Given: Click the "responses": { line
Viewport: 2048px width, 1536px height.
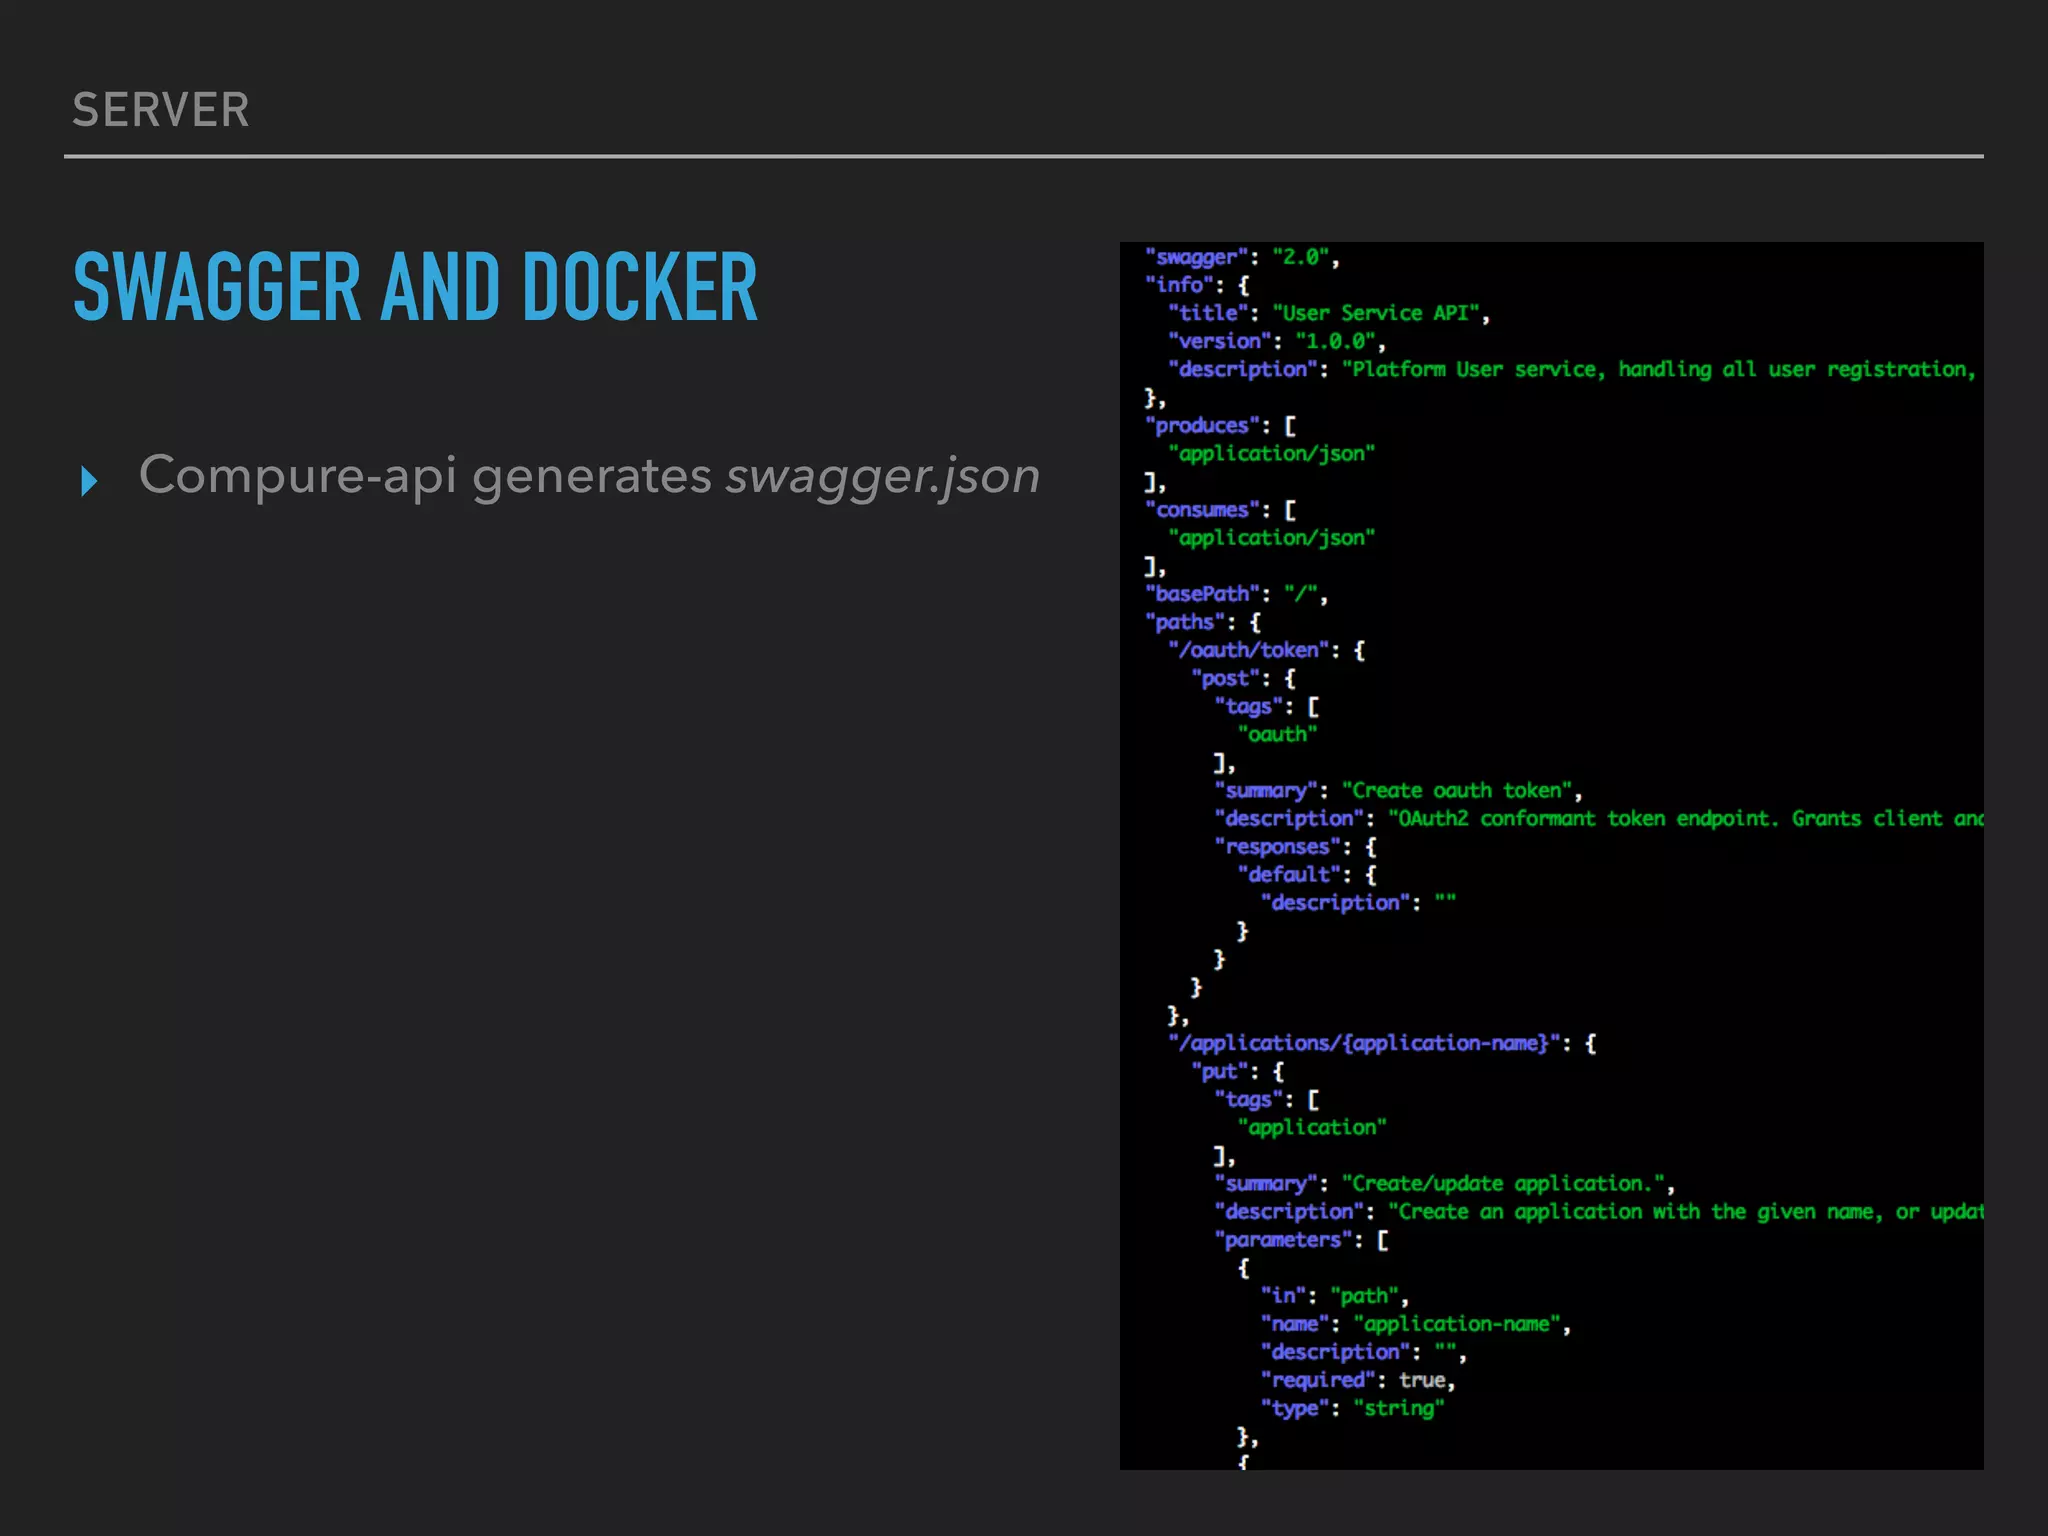Looking at the screenshot, I should [1296, 846].
